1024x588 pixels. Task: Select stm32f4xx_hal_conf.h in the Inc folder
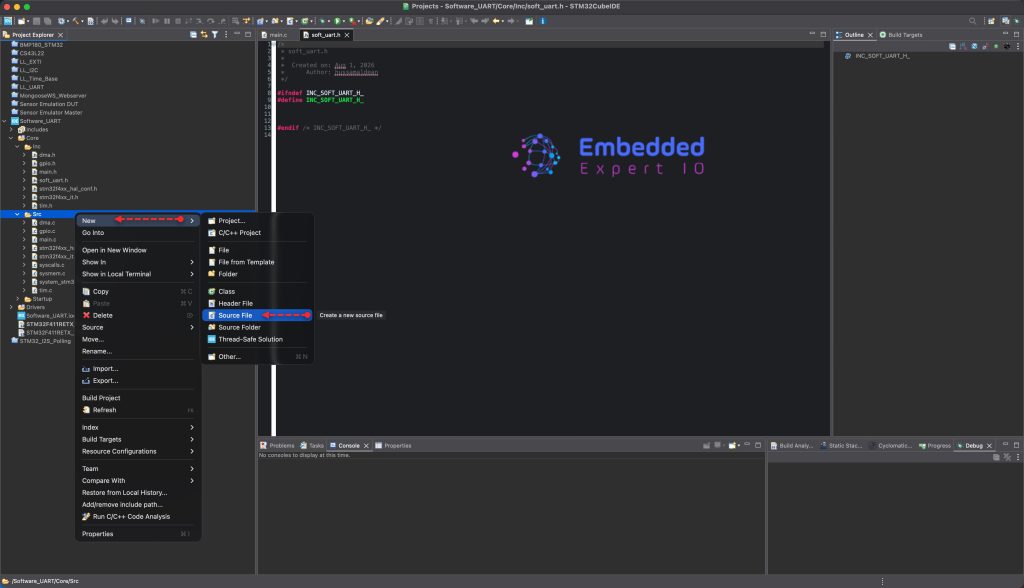67,189
